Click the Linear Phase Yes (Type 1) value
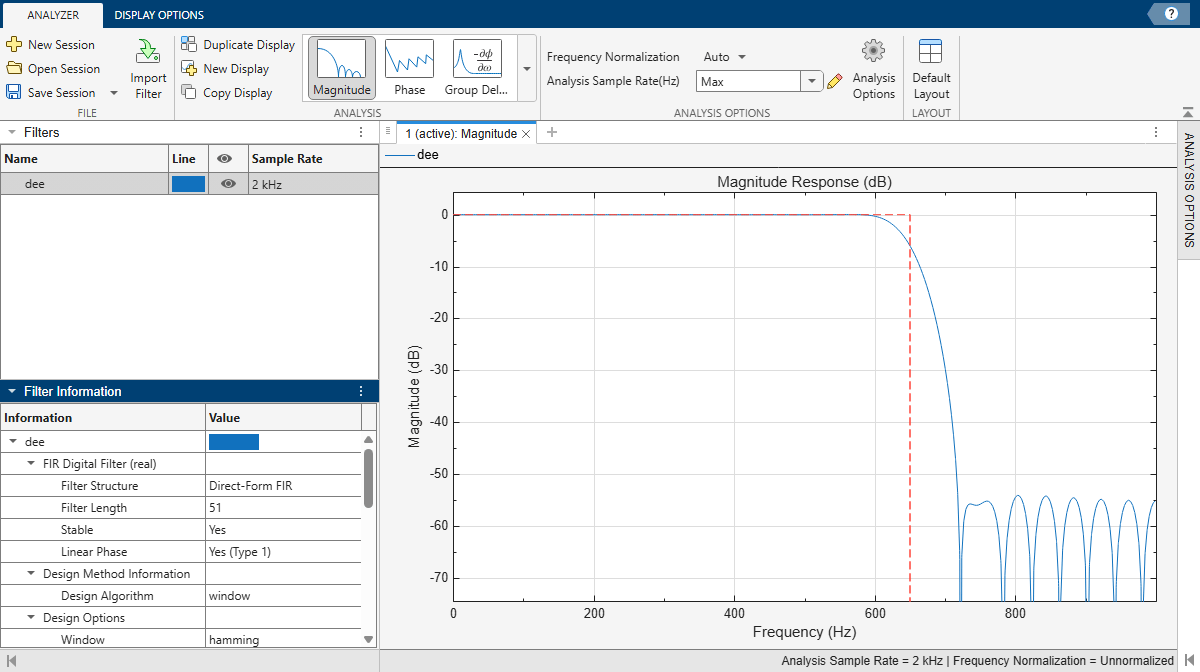Screen dimensions: 1200x672 [x=240, y=552]
